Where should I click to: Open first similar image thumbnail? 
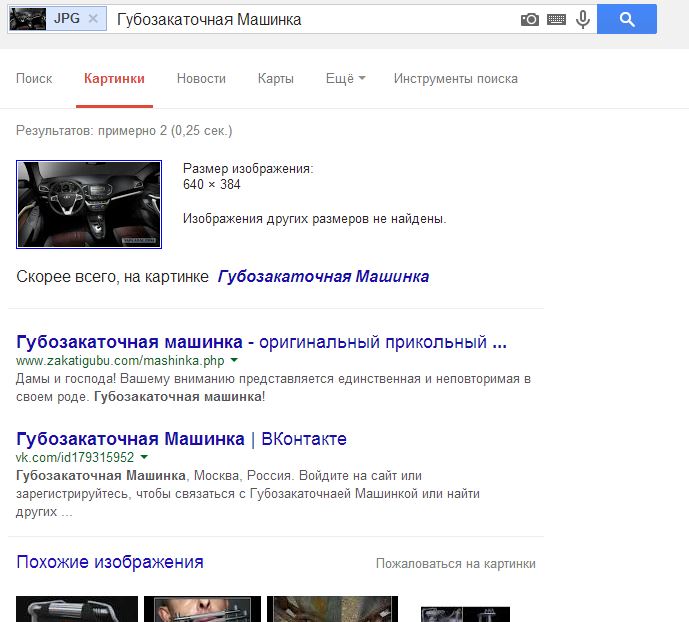click(77, 609)
